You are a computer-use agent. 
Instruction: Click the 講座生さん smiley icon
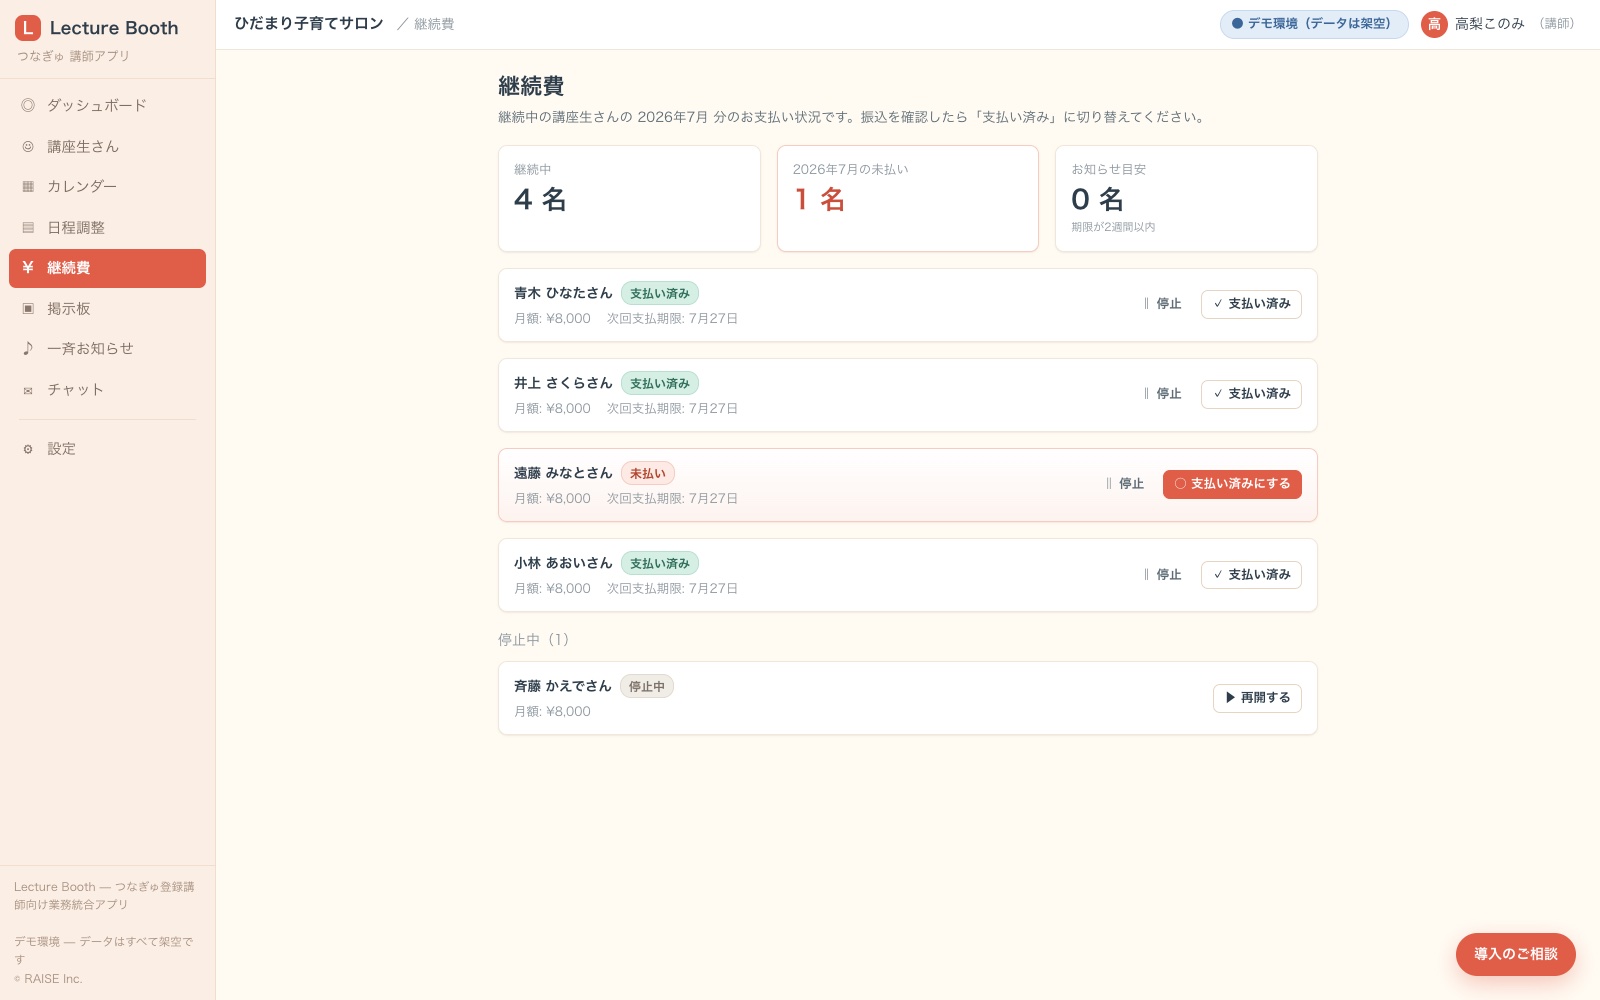pyautogui.click(x=28, y=146)
